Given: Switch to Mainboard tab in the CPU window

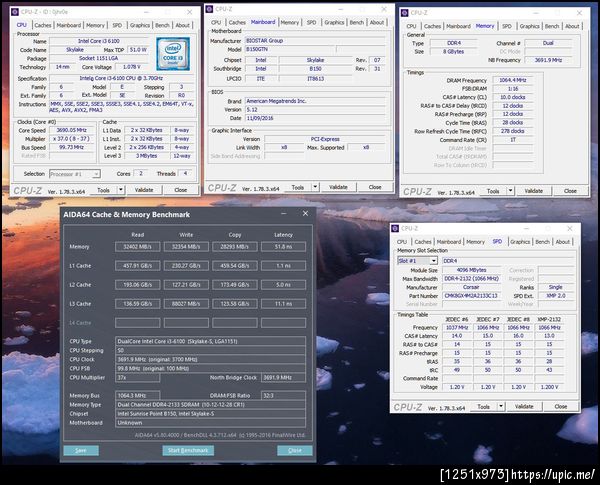Looking at the screenshot, I should tap(68, 25).
